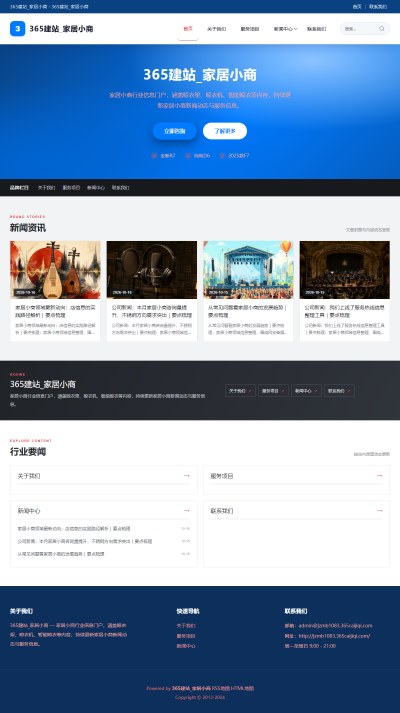Click the 365建站_家居小商 site title in header
Viewport: 400px width, 713px height.
pyautogui.click(x=61, y=29)
